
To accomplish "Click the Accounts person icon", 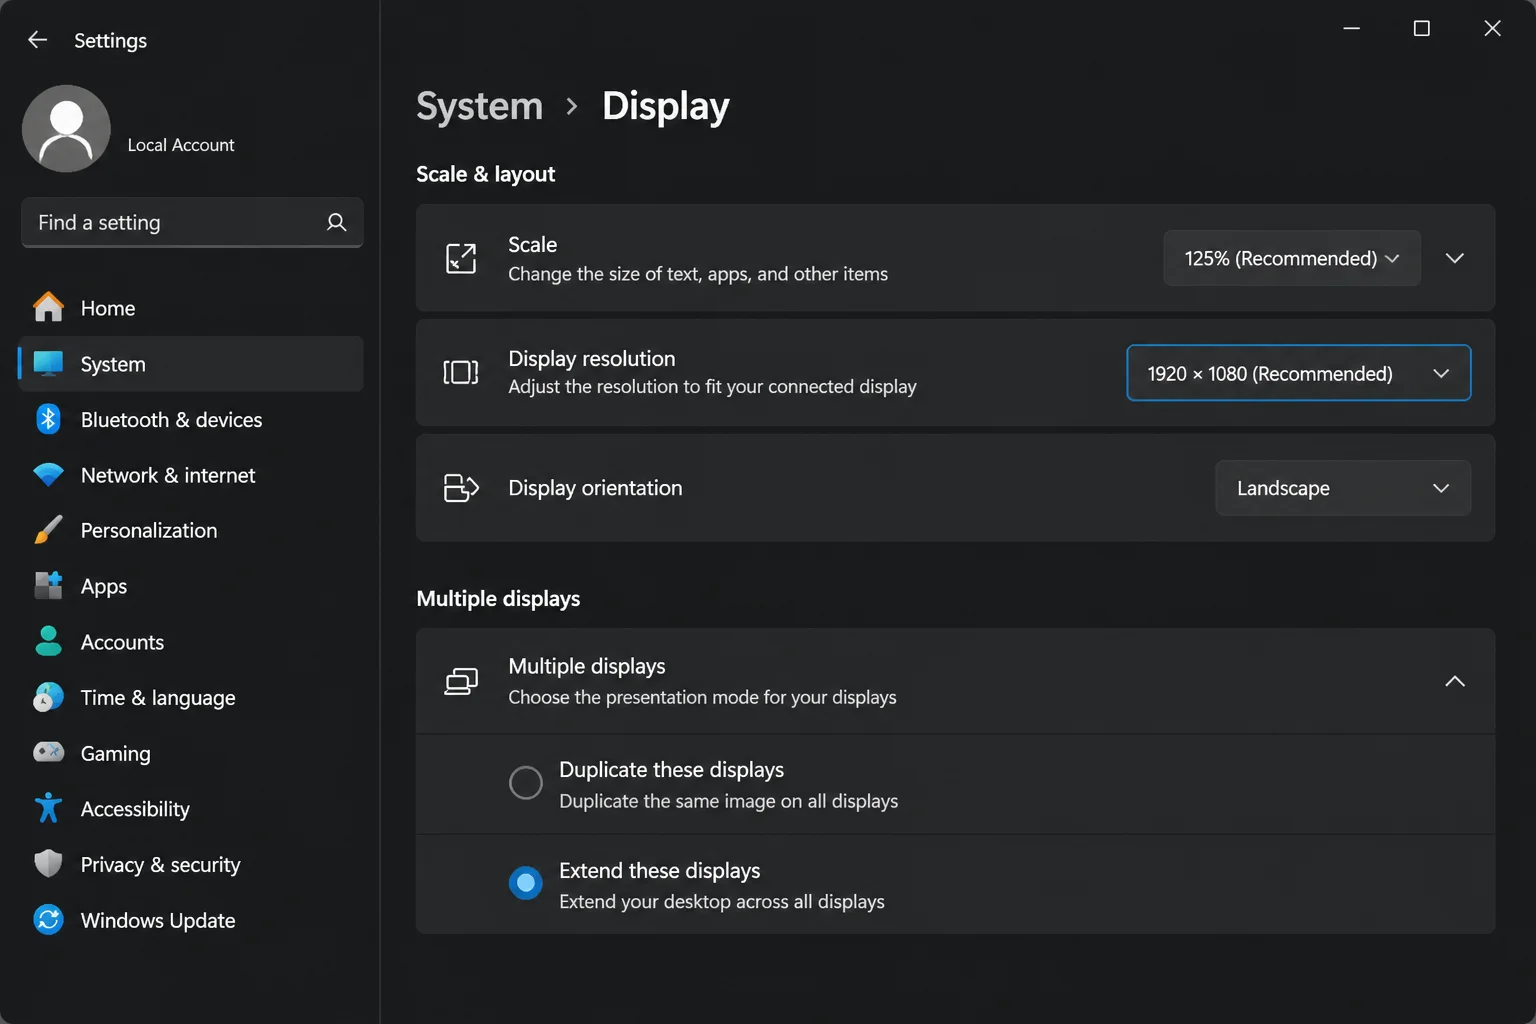I will click(x=48, y=641).
